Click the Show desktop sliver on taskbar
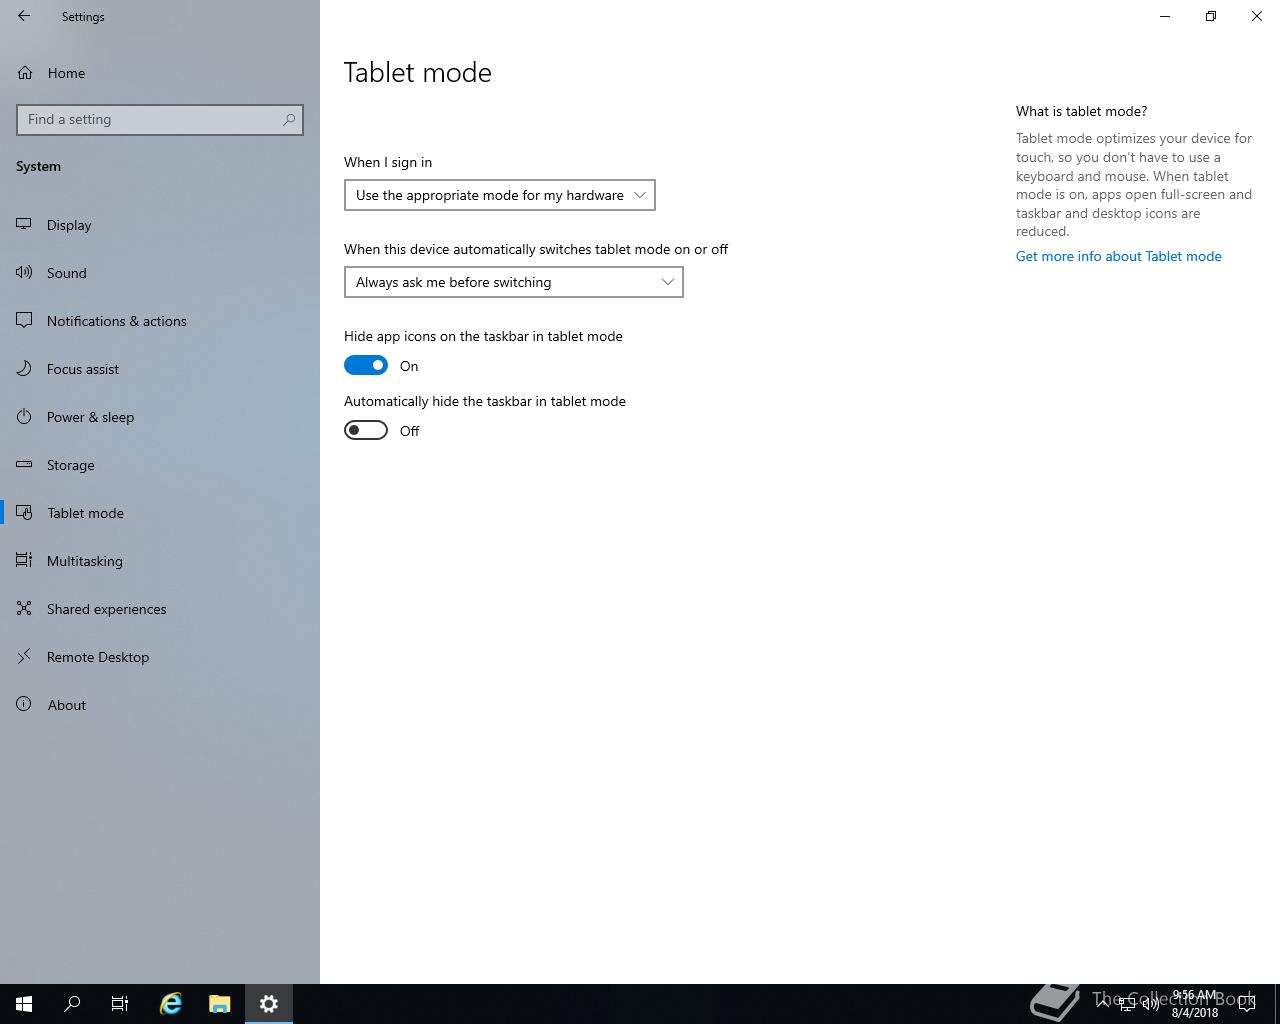The image size is (1280, 1024). click(x=1277, y=1004)
